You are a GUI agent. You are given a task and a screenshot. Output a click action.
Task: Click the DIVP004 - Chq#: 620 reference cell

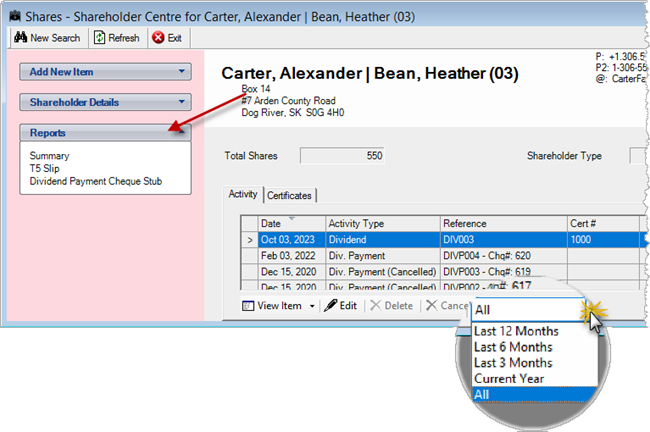click(x=503, y=256)
